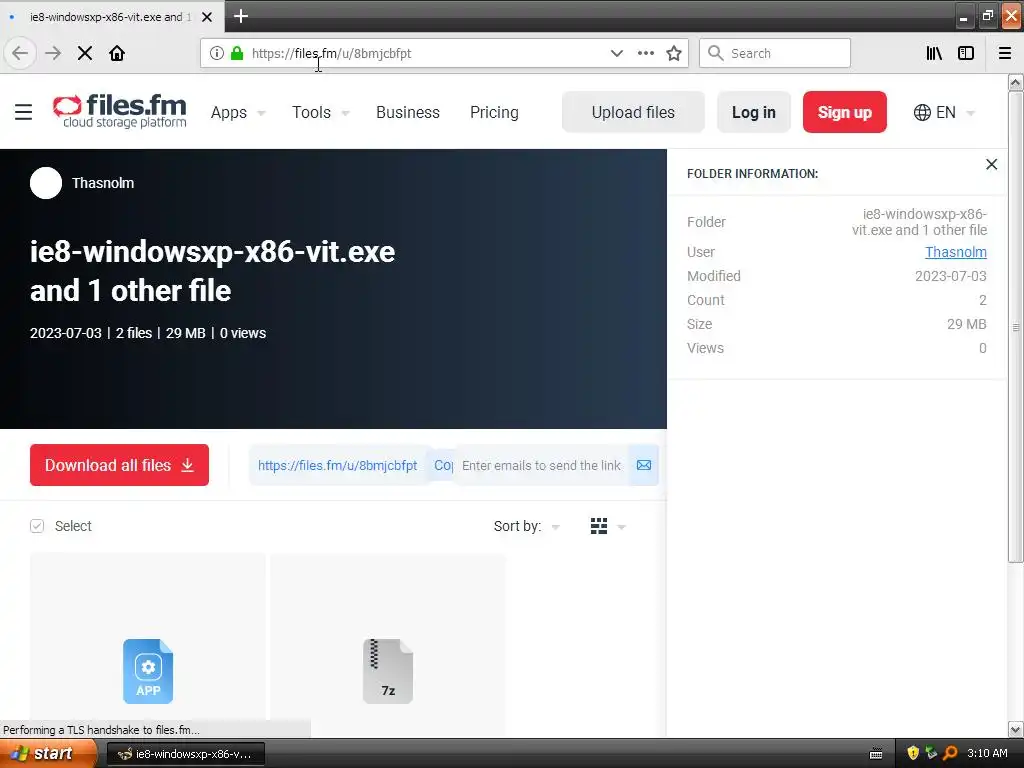Screen dimensions: 1024x768
Task: Close the ie8-windowsxp tab
Action: [207, 17]
